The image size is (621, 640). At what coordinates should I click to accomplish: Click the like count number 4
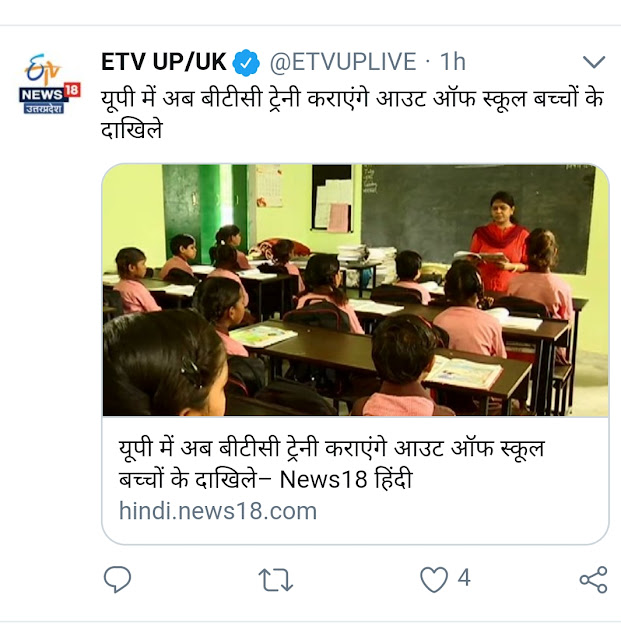click(464, 578)
